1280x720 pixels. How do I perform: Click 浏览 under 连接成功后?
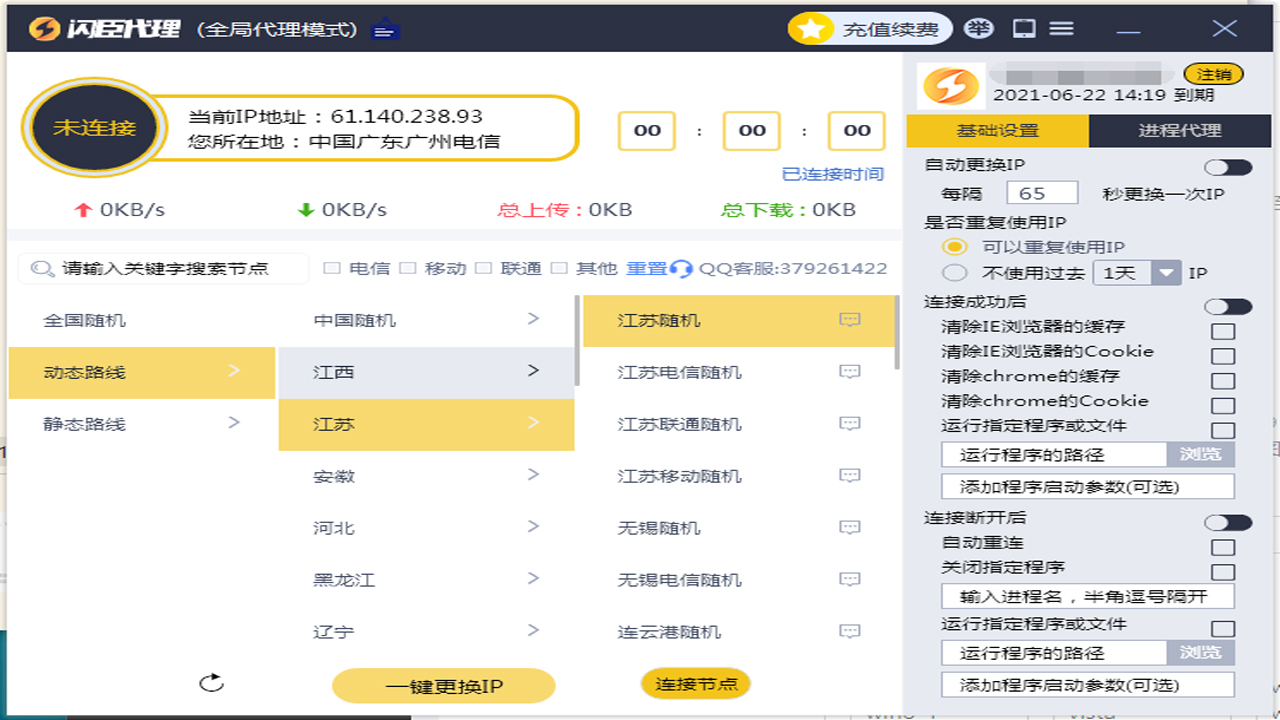click(1200, 454)
